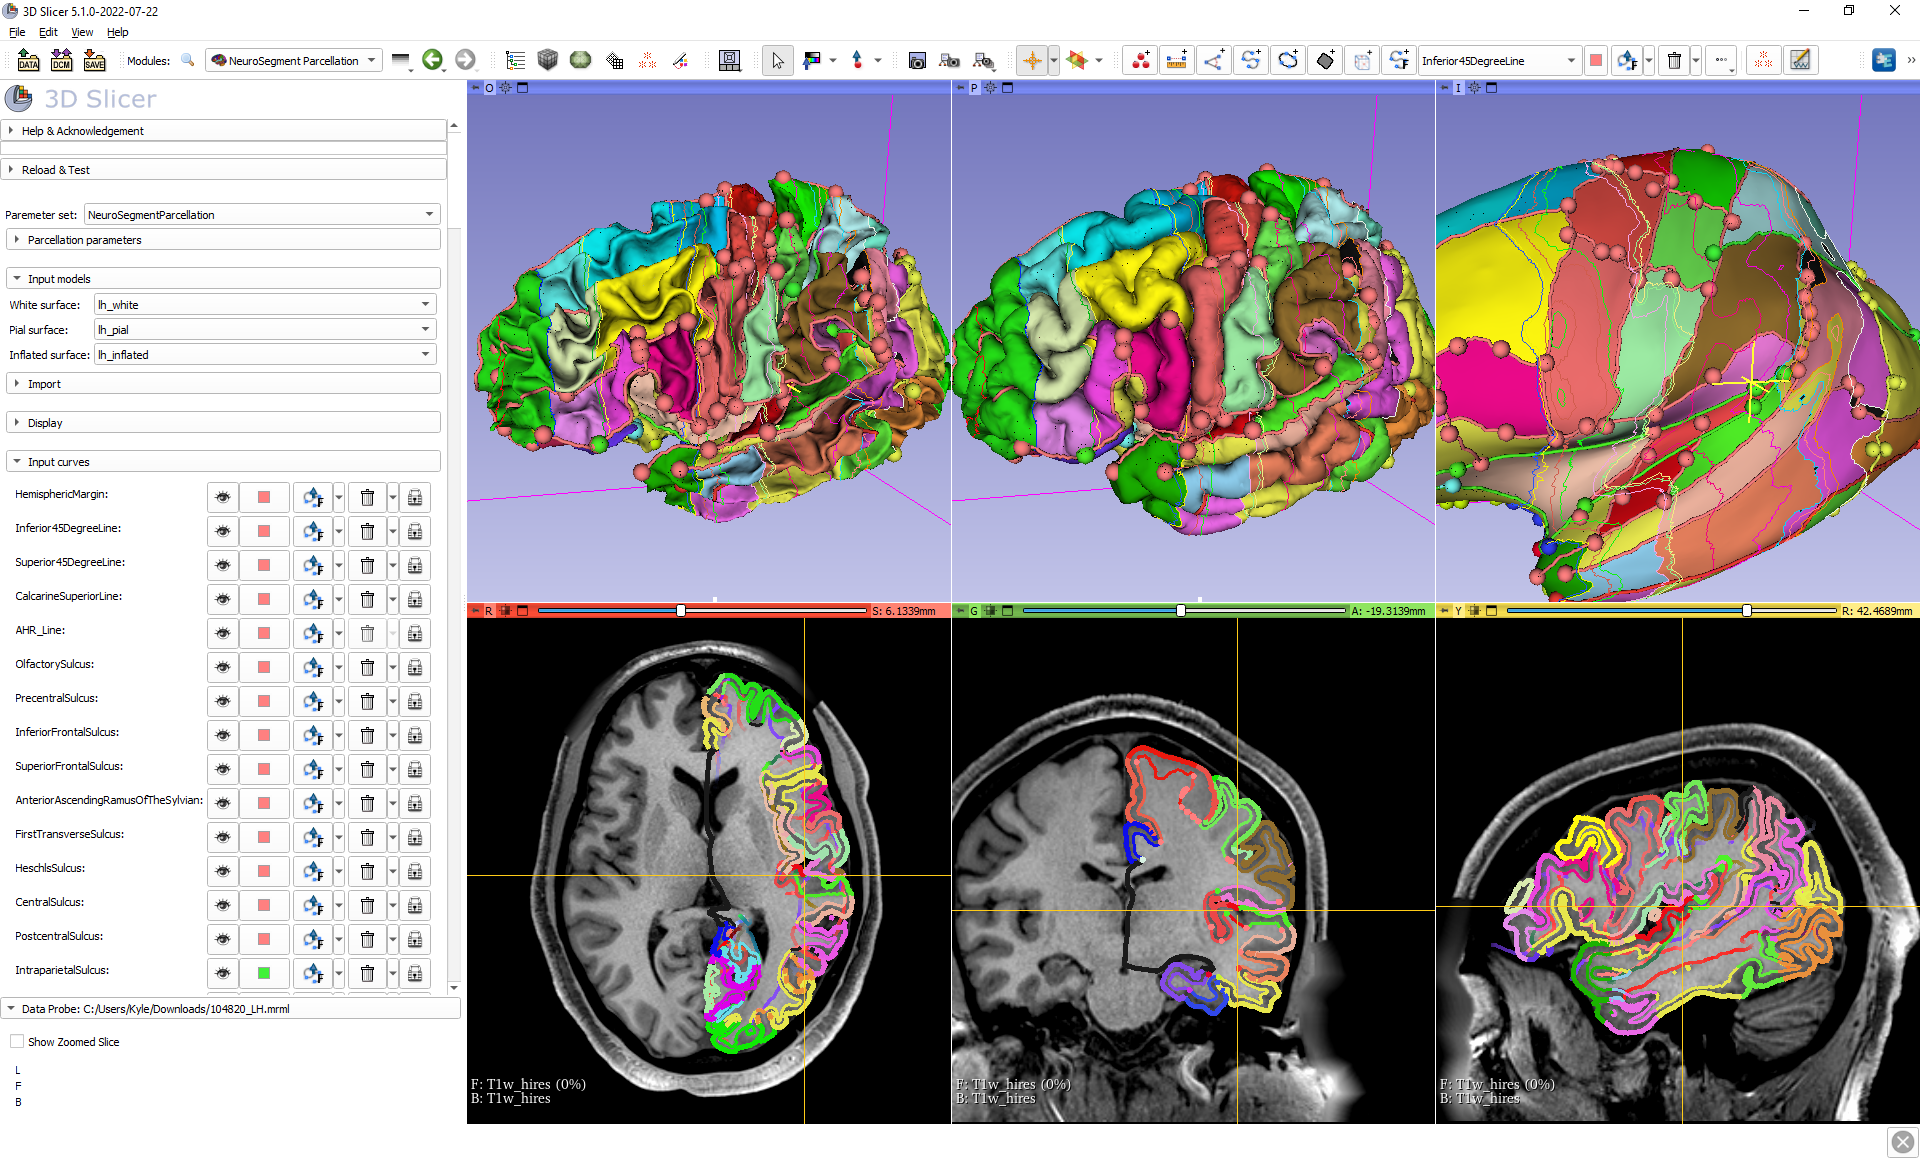The image size is (1920, 1160).
Task: Click the Load DICOM data icon
Action: [61, 60]
